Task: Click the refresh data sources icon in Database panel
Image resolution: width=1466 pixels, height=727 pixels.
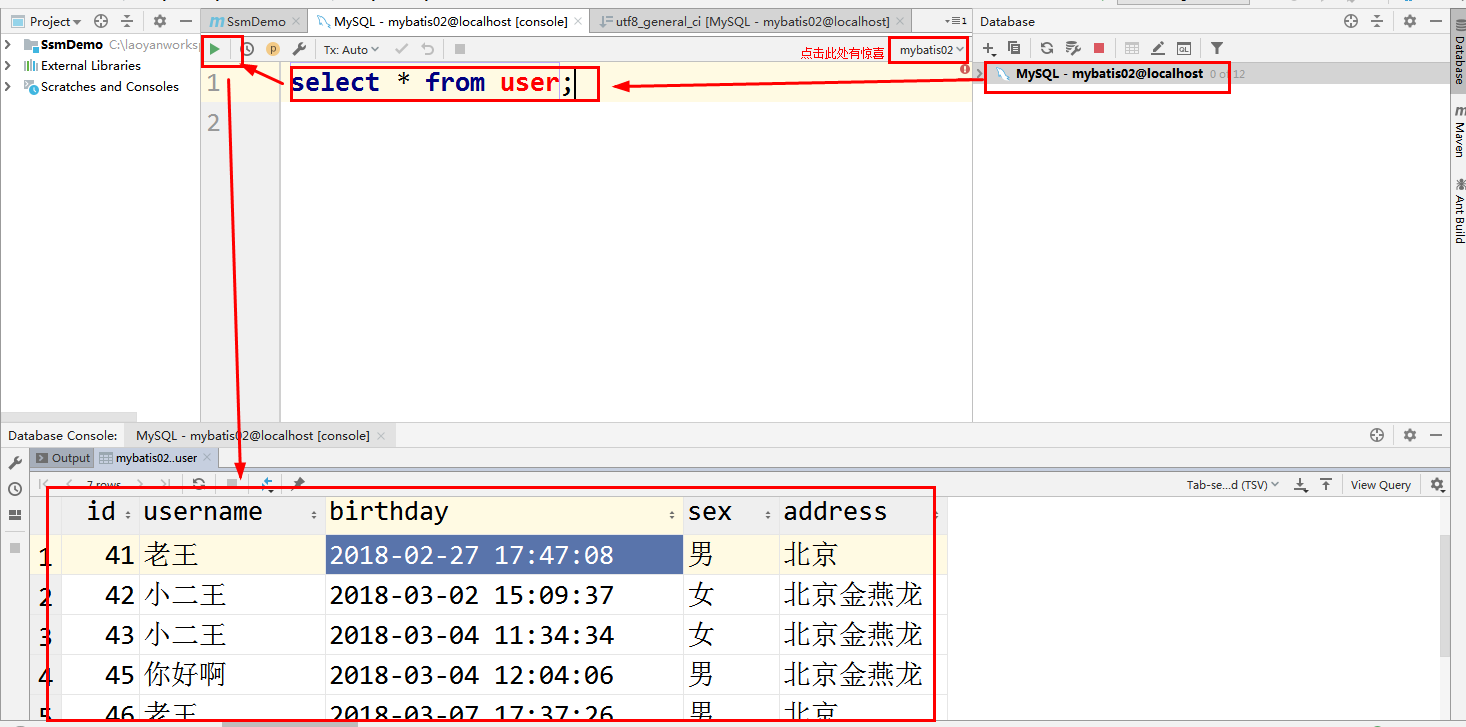Action: 1045,47
